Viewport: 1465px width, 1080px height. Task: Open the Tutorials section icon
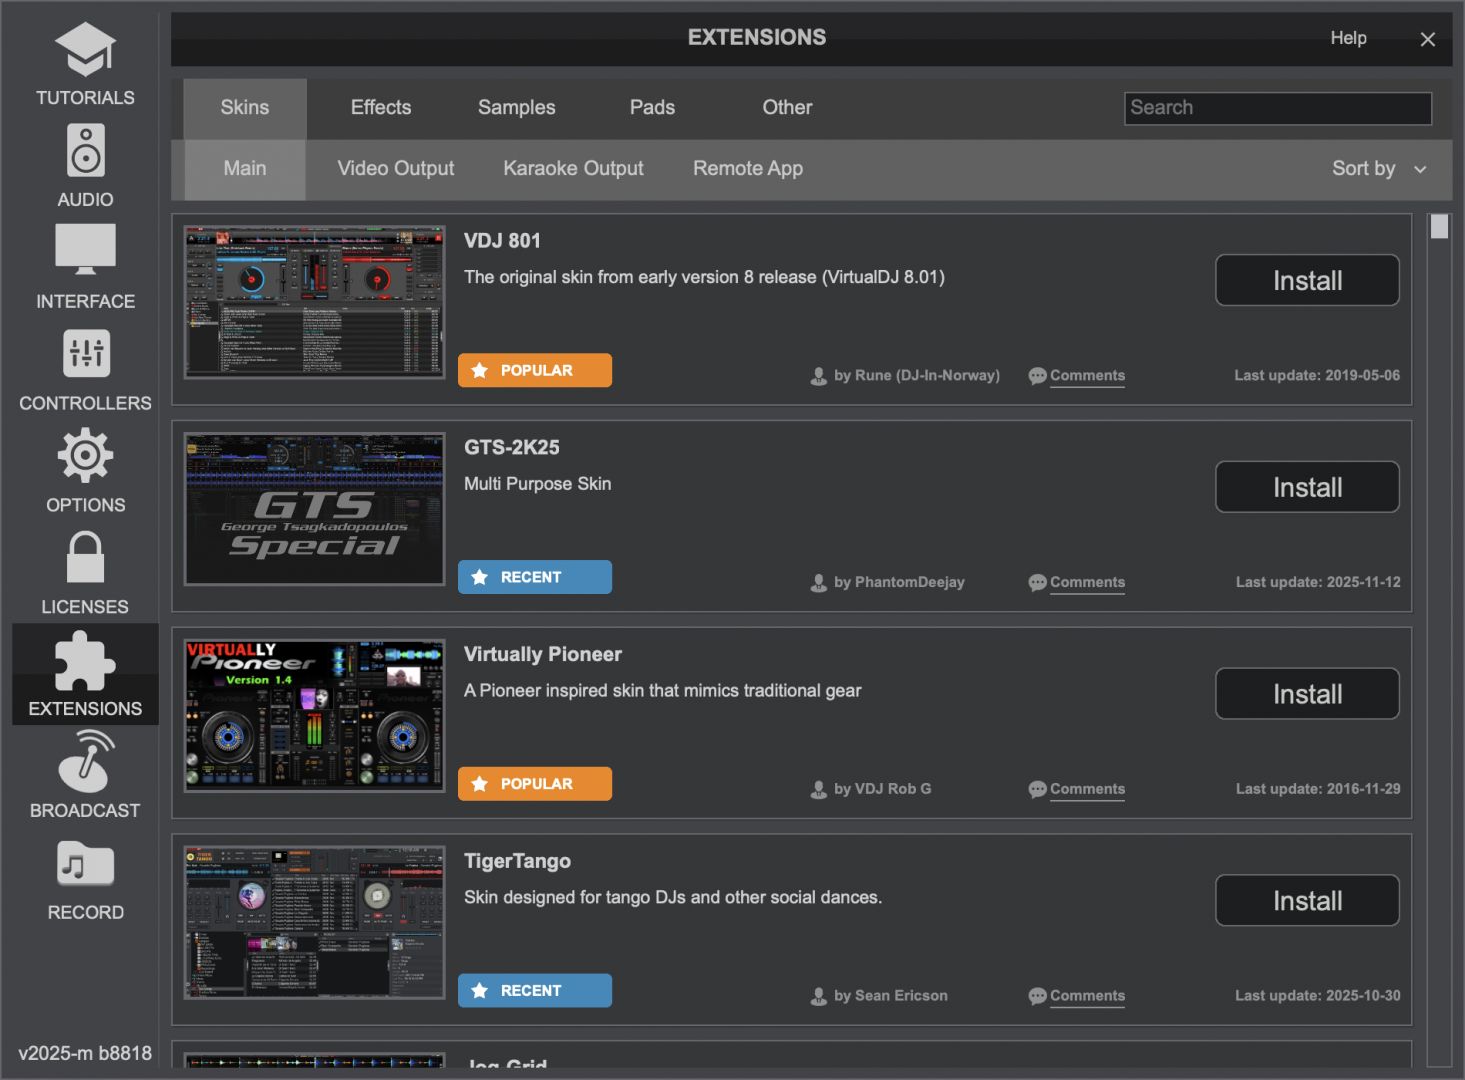85,50
